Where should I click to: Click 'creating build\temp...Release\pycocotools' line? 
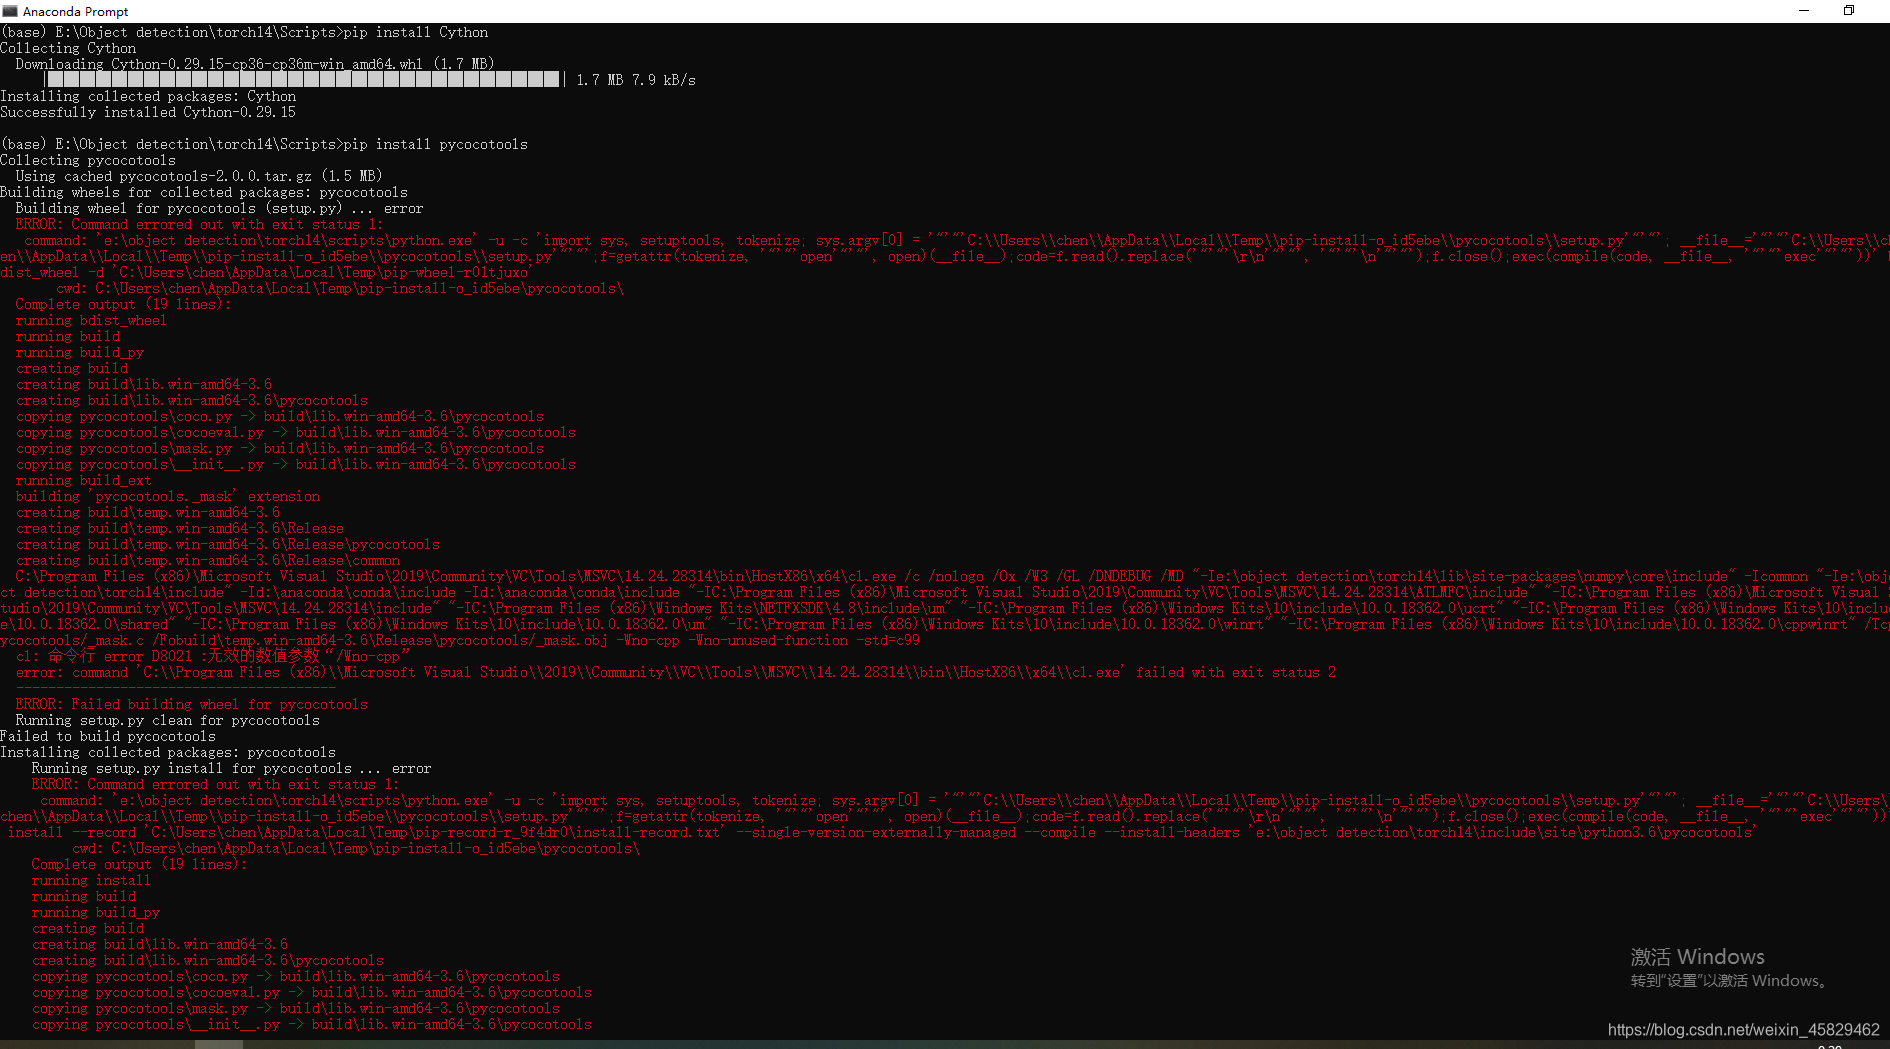pyautogui.click(x=227, y=544)
